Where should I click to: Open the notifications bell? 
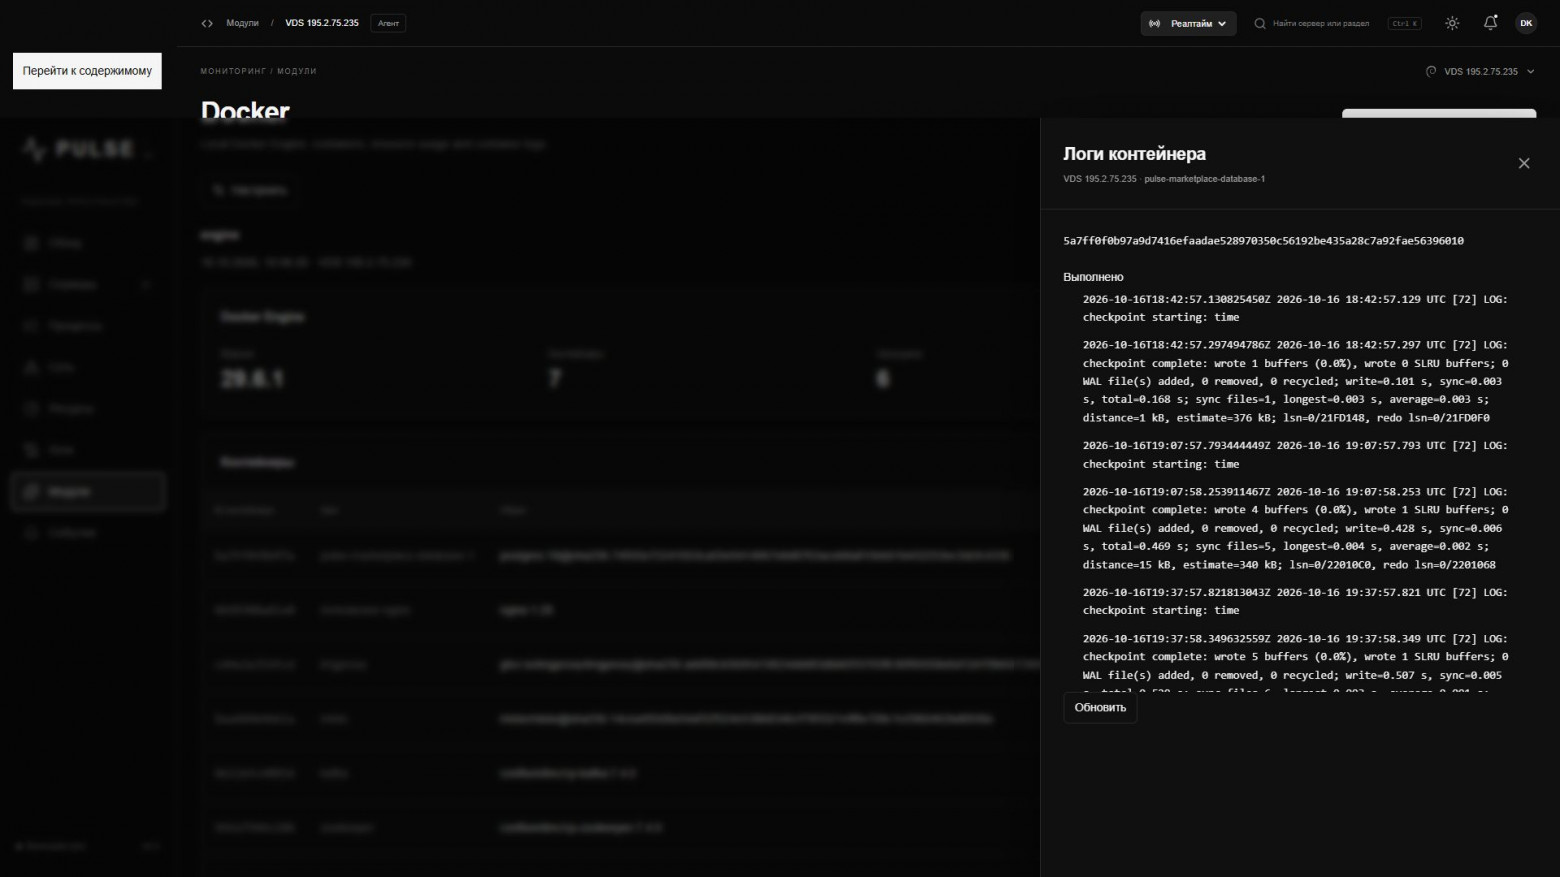1490,23
